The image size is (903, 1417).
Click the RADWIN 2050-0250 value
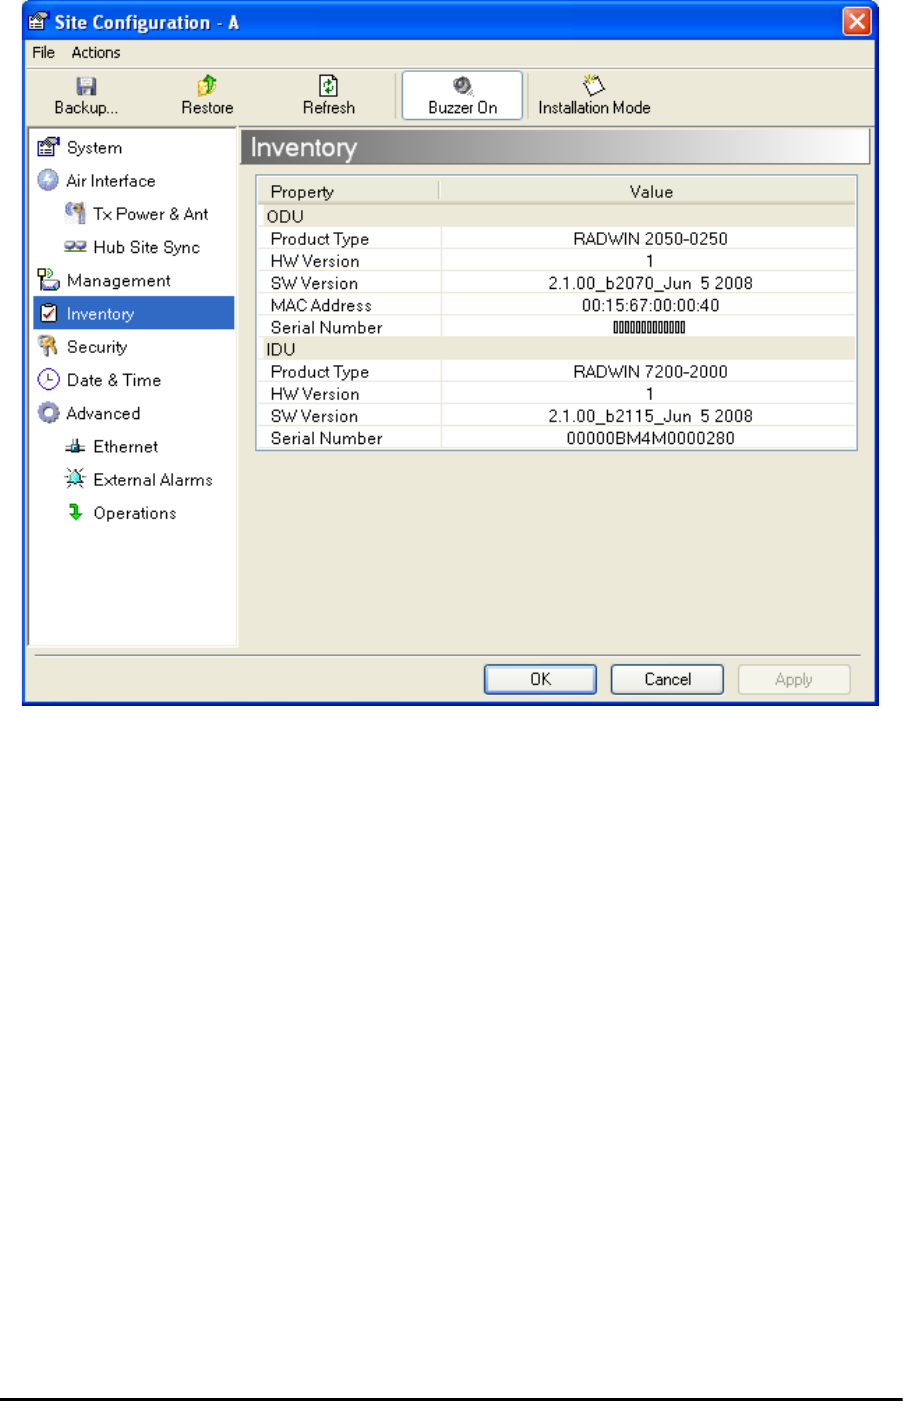point(650,239)
